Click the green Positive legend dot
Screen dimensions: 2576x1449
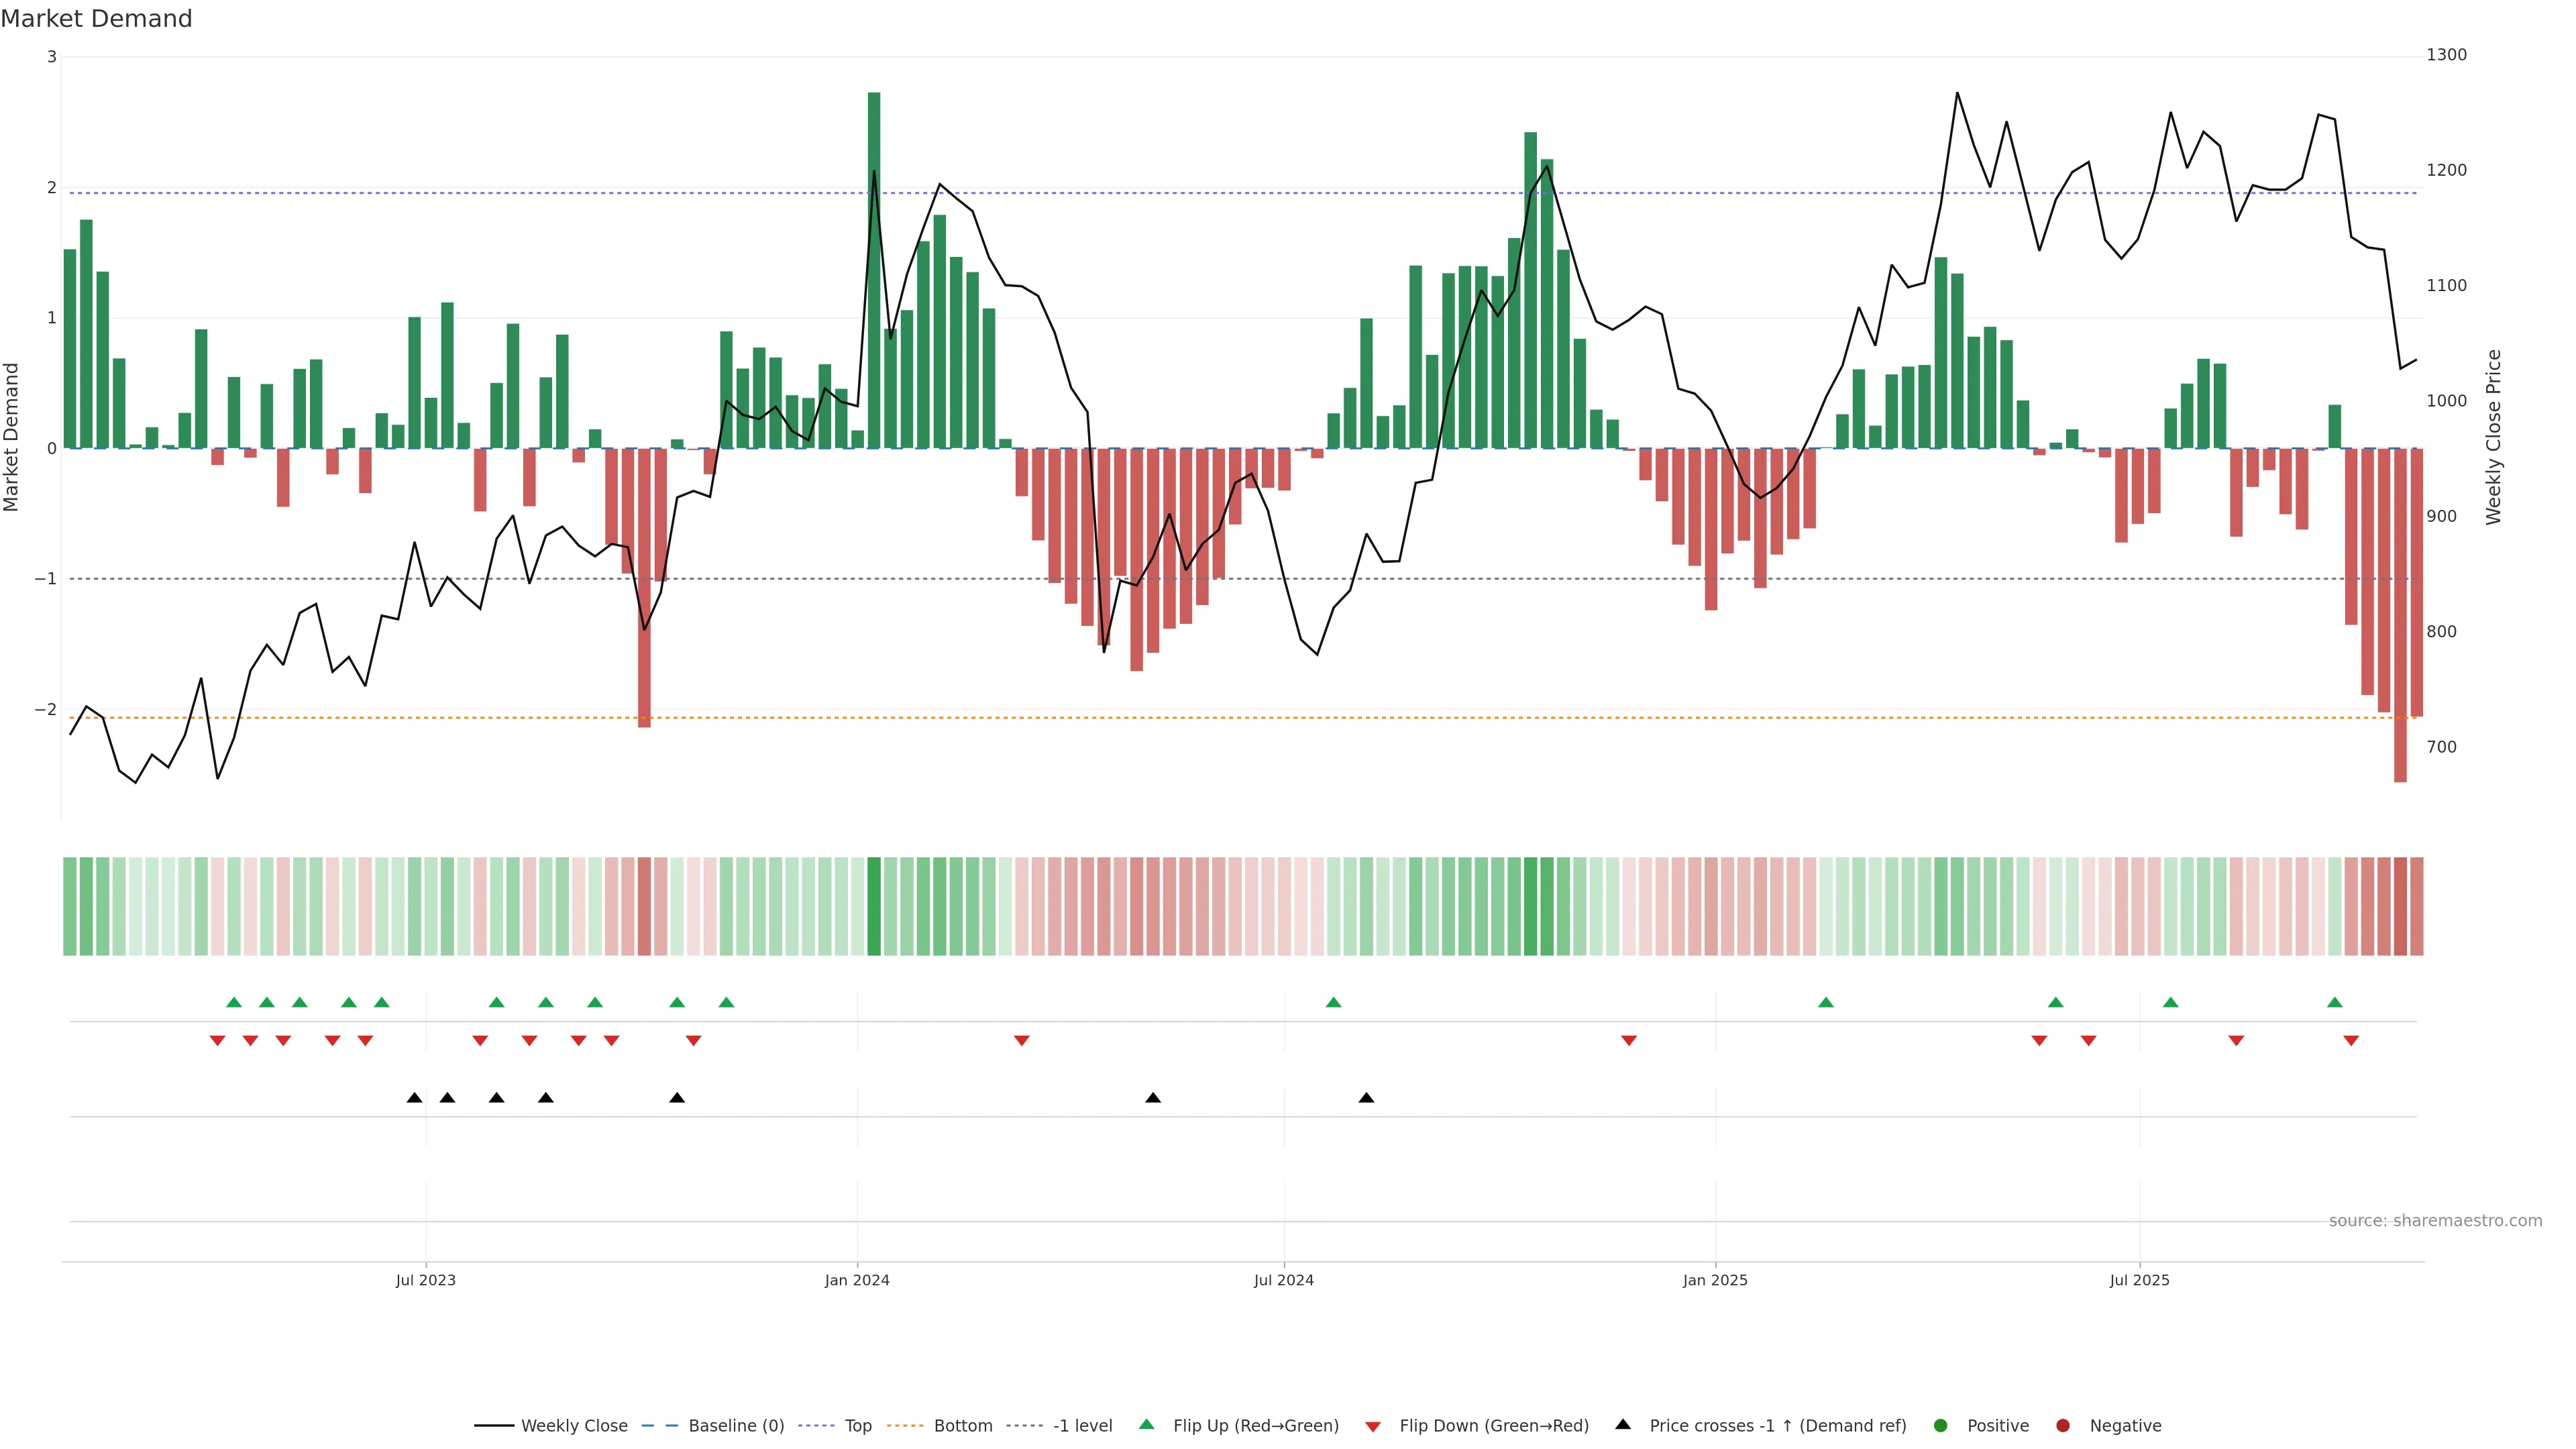(x=1941, y=1426)
